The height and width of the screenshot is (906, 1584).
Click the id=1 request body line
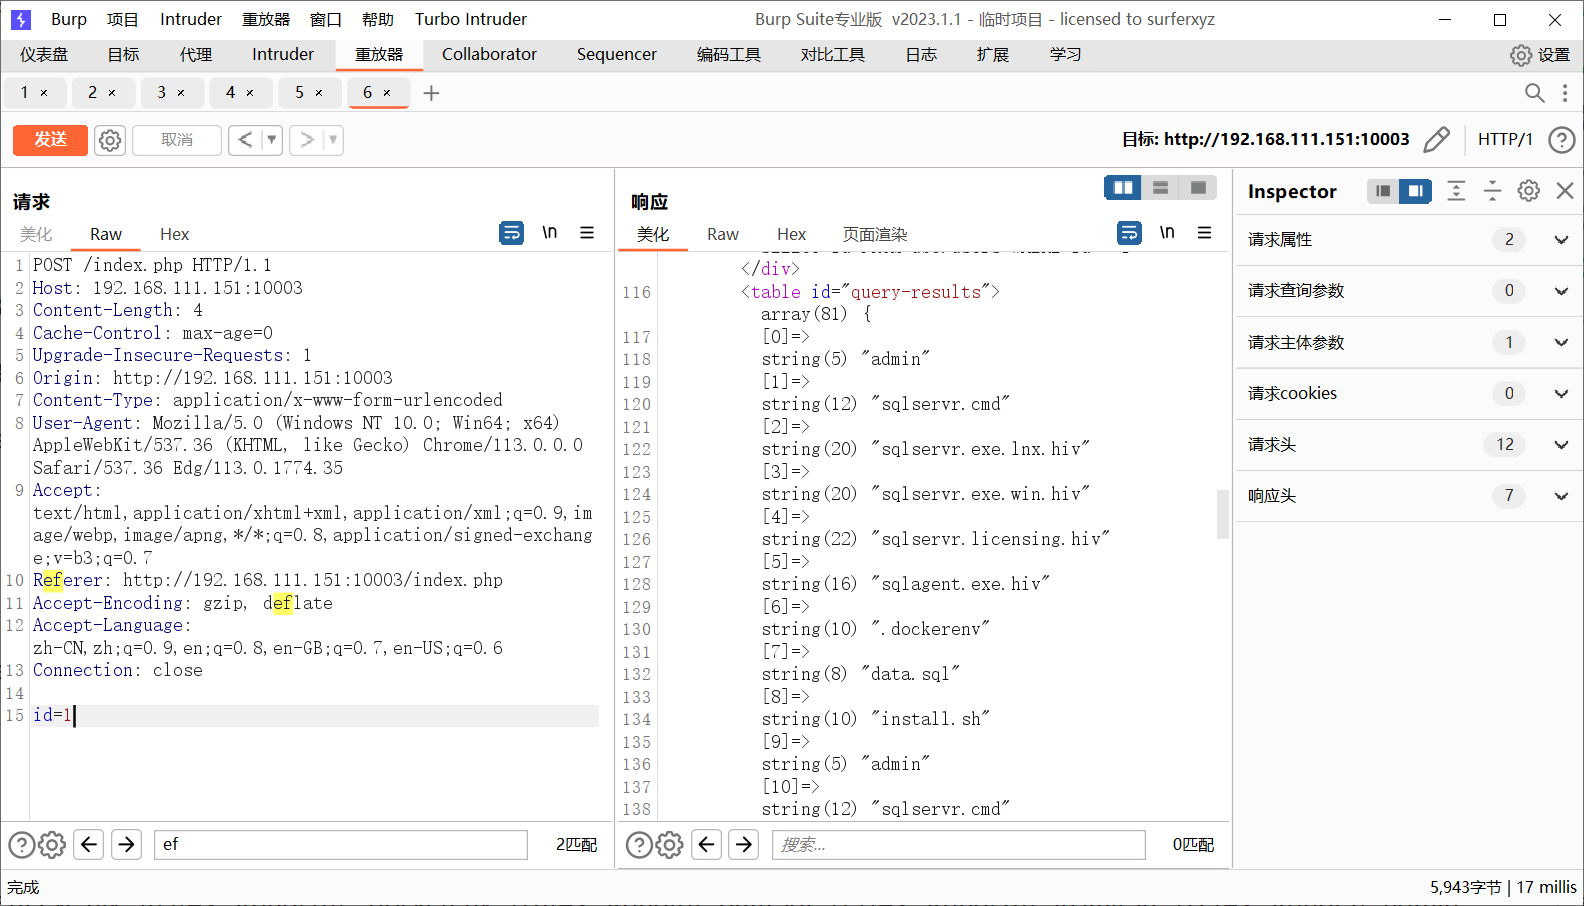pyautogui.click(x=315, y=715)
